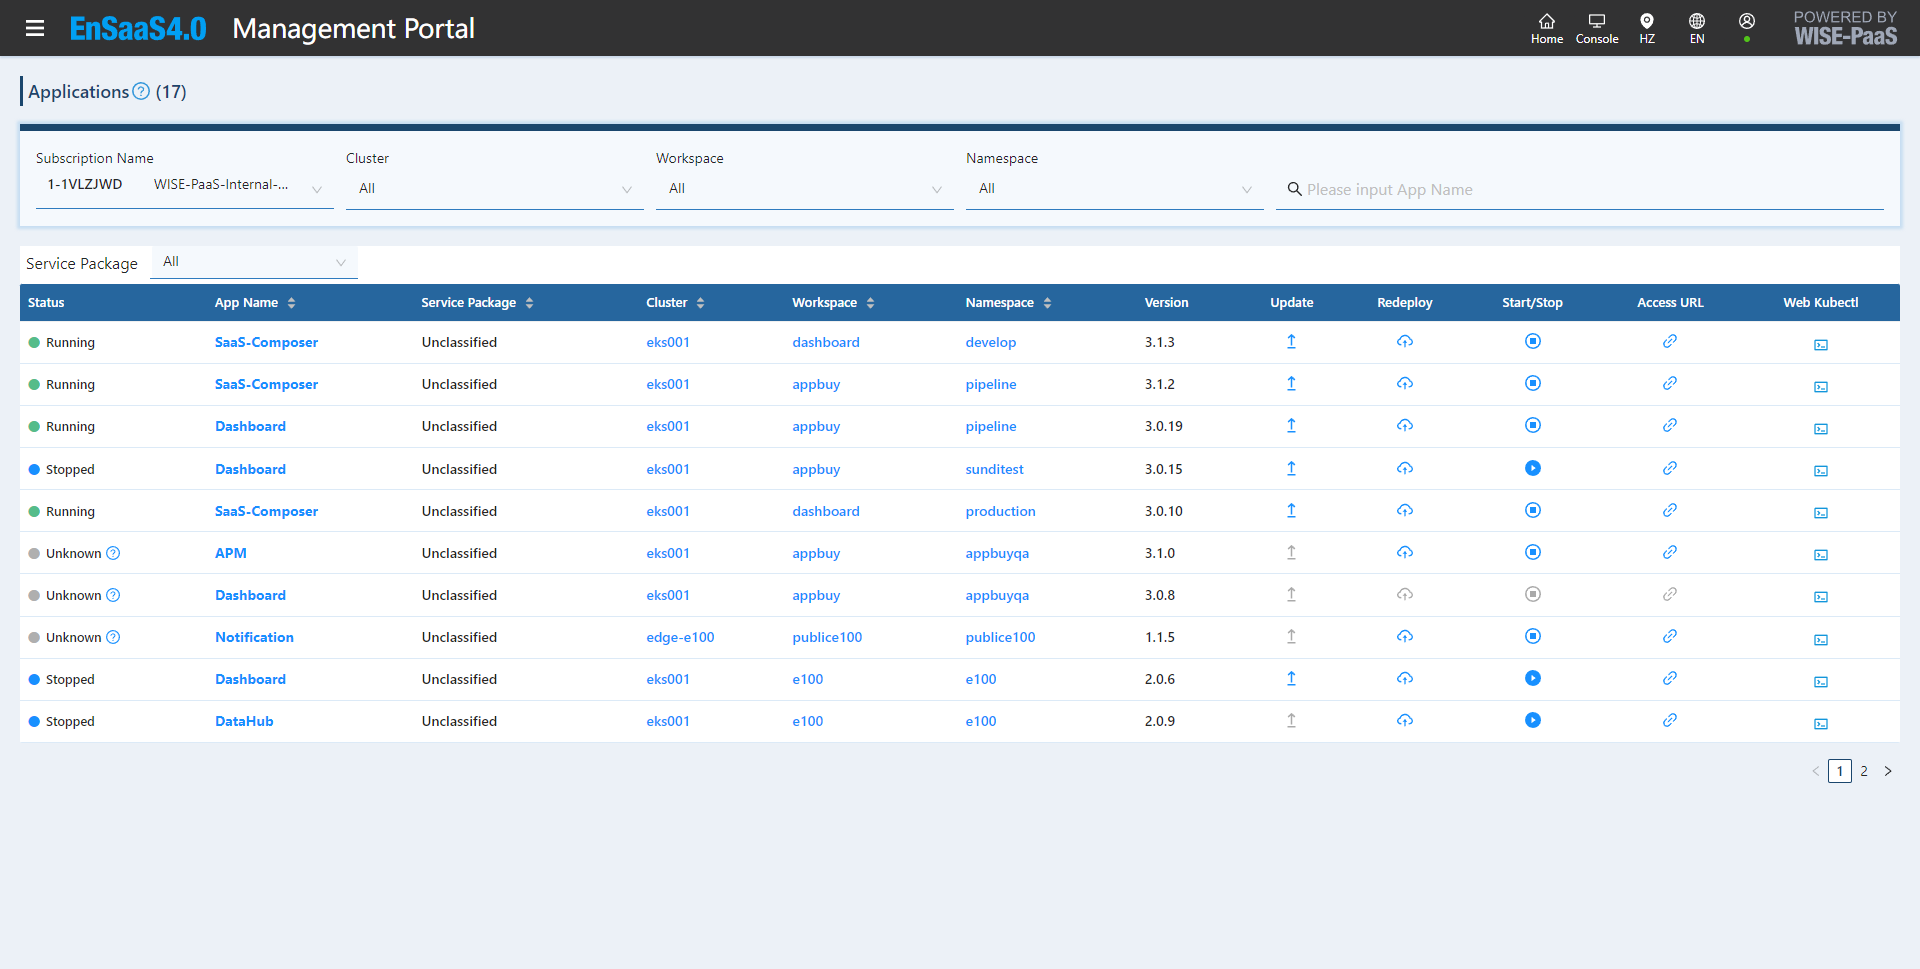Click the EnSaaS4.0 logo
1920x969 pixels.
pyautogui.click(x=138, y=28)
